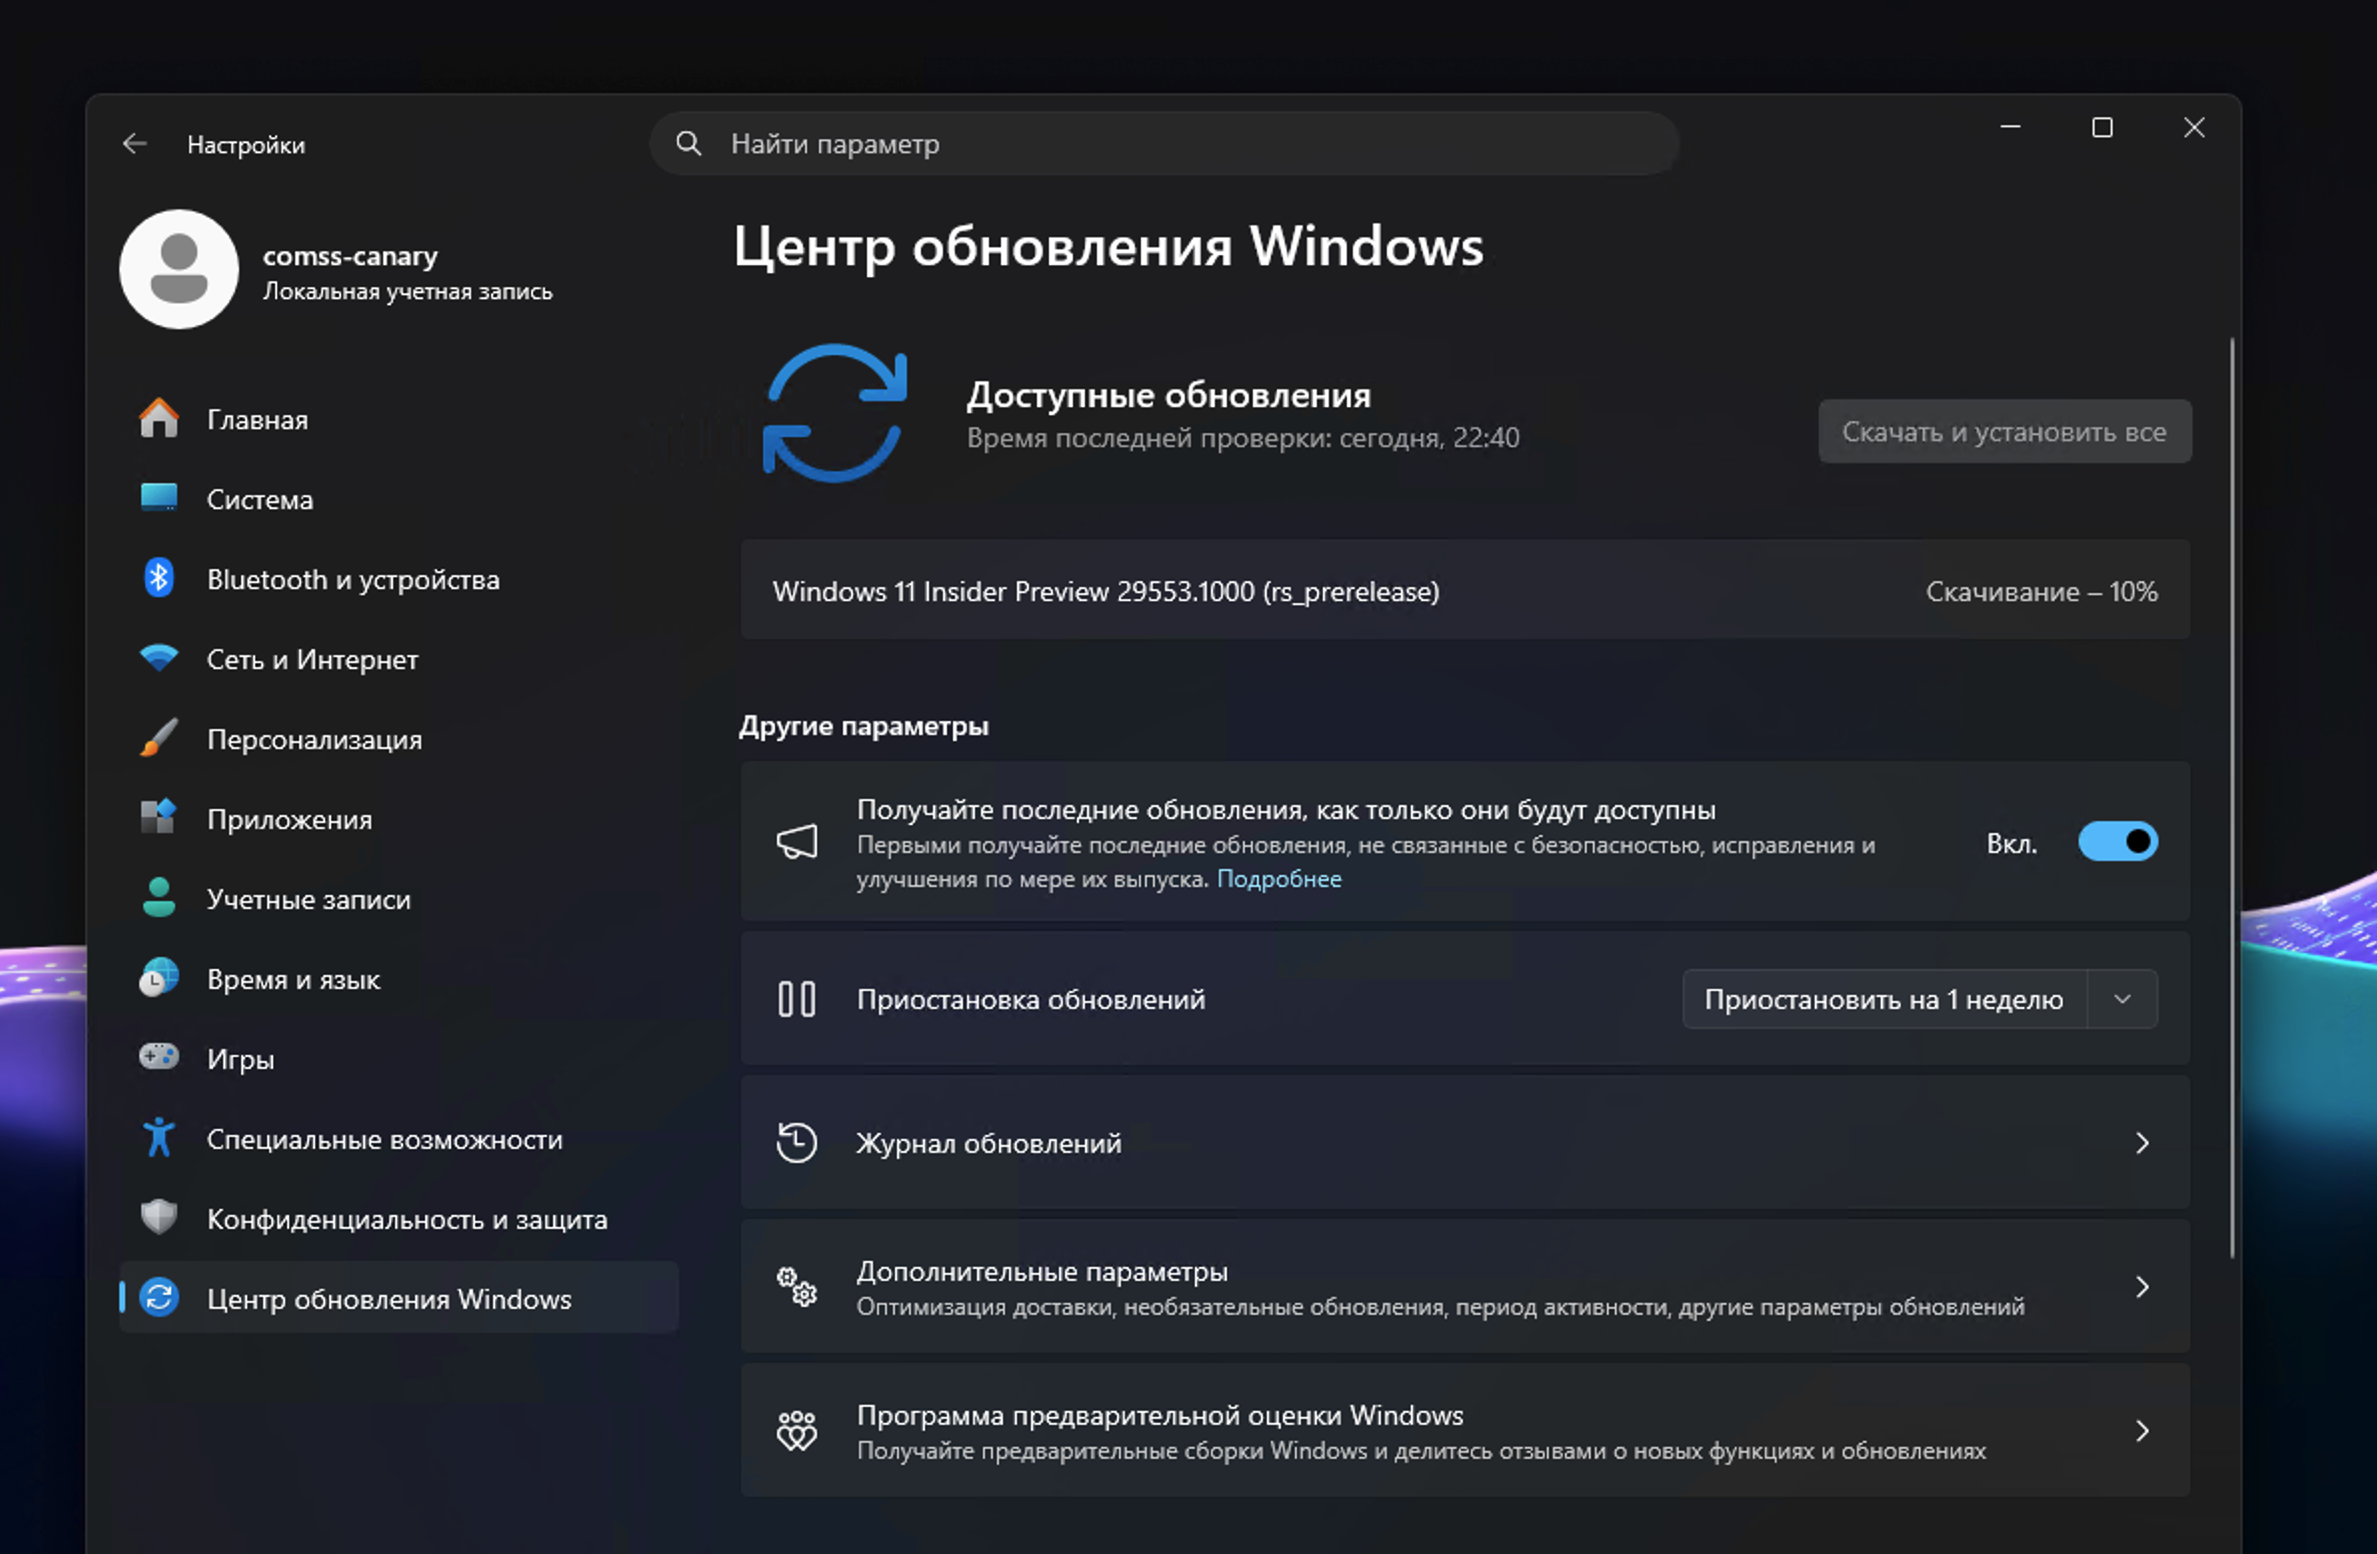Click Скачать и установить все button

2004,431
